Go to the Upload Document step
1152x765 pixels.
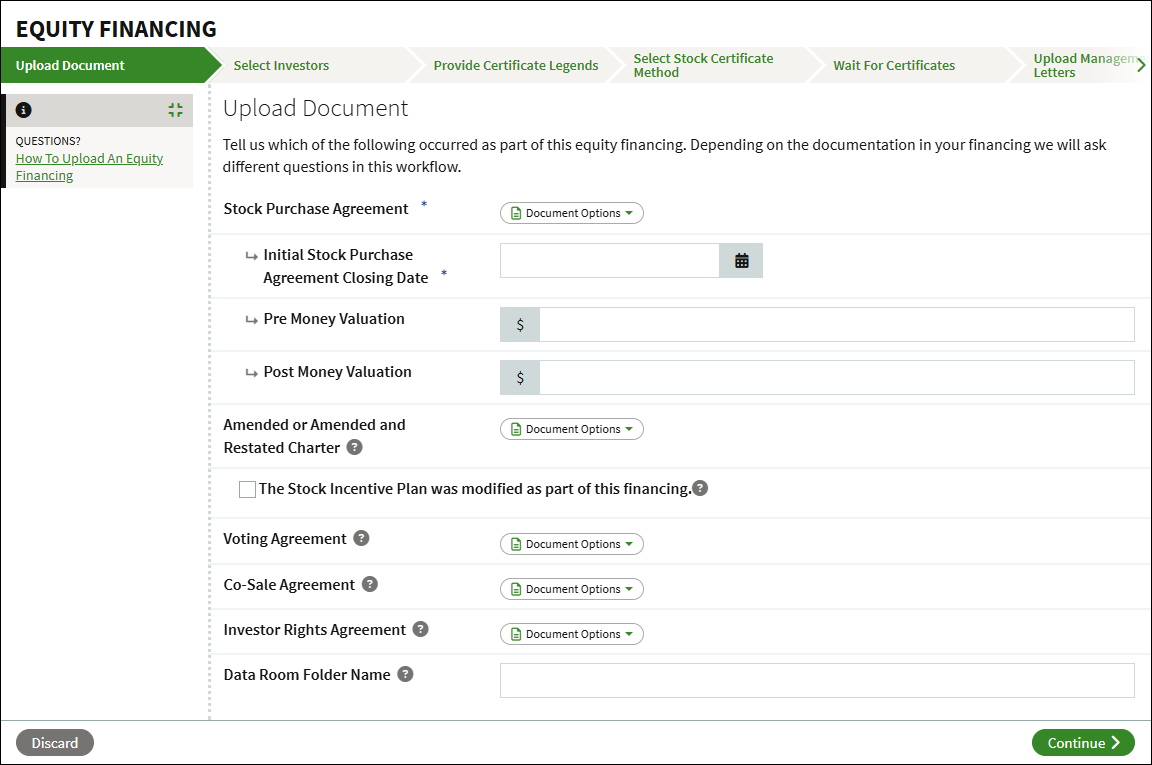point(103,65)
